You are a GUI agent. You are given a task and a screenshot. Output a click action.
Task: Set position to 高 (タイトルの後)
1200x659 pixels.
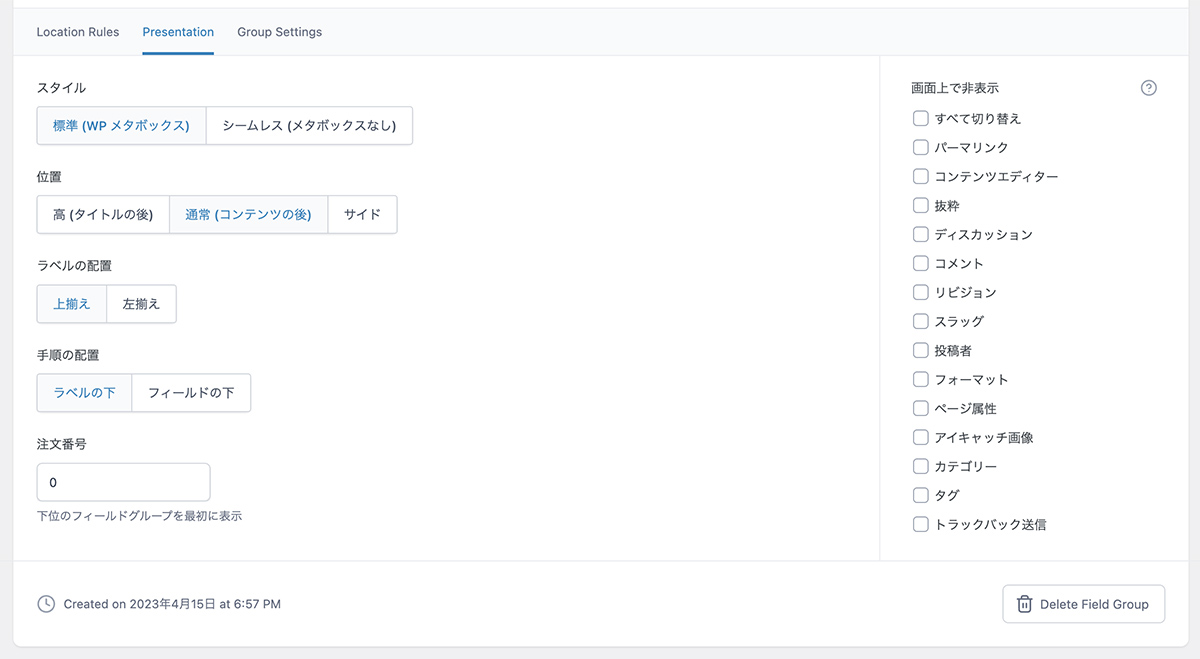[x=103, y=215]
